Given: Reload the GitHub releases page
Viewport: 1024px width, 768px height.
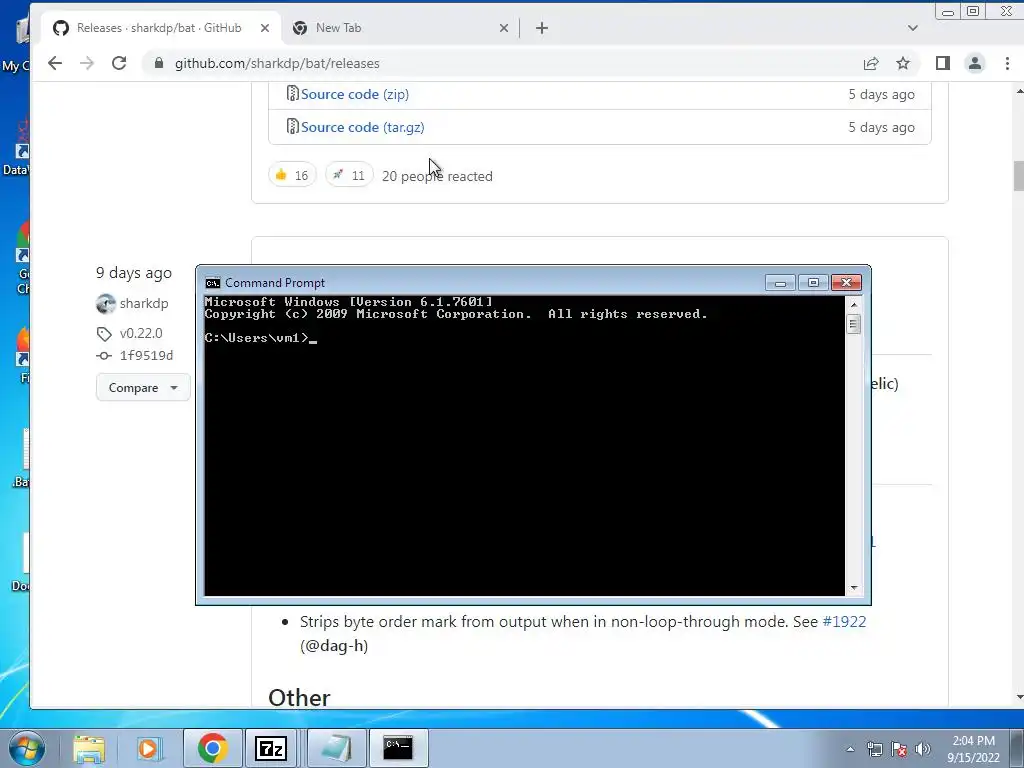Looking at the screenshot, I should pyautogui.click(x=119, y=63).
